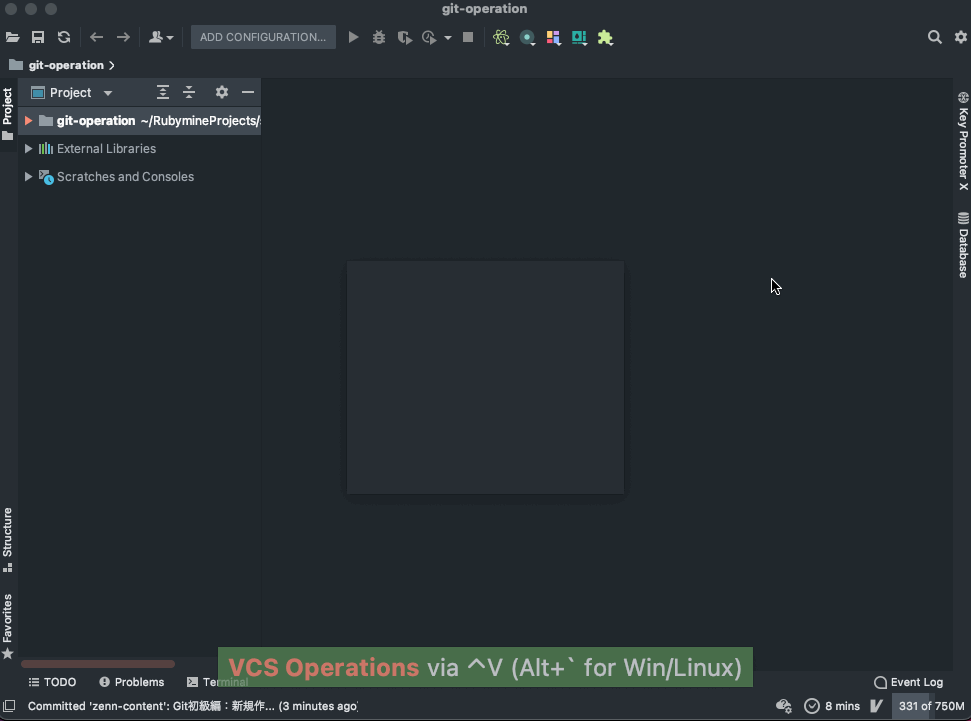
Task: Toggle the Database tool window
Action: click(962, 243)
